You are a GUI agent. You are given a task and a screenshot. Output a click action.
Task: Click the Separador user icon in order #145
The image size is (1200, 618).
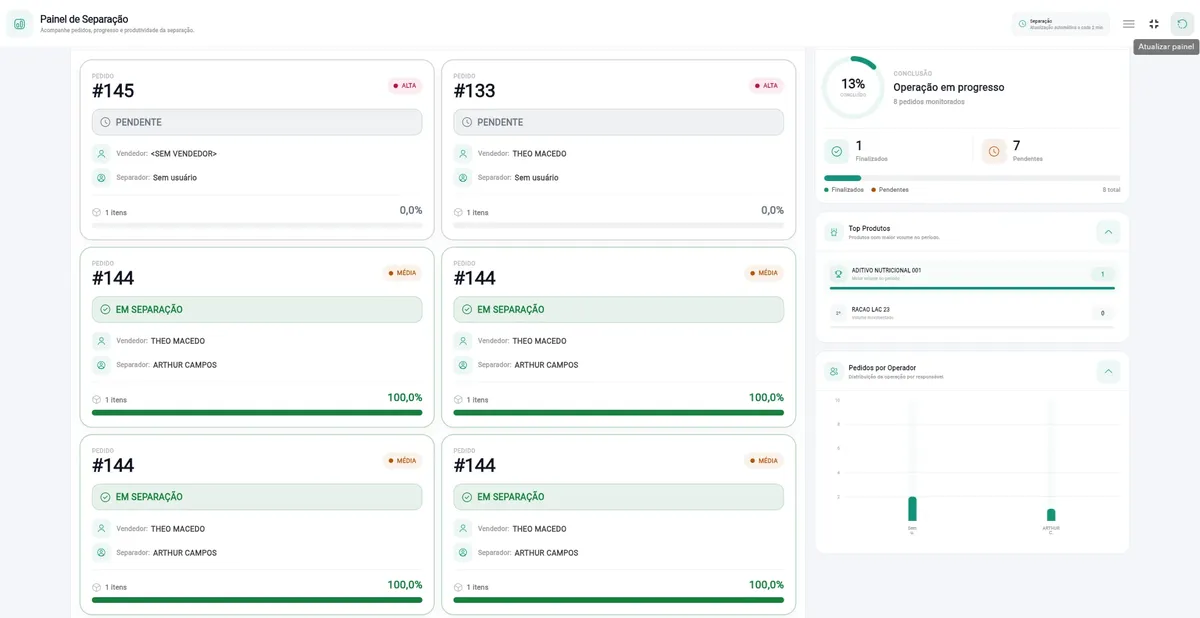tap(101, 178)
